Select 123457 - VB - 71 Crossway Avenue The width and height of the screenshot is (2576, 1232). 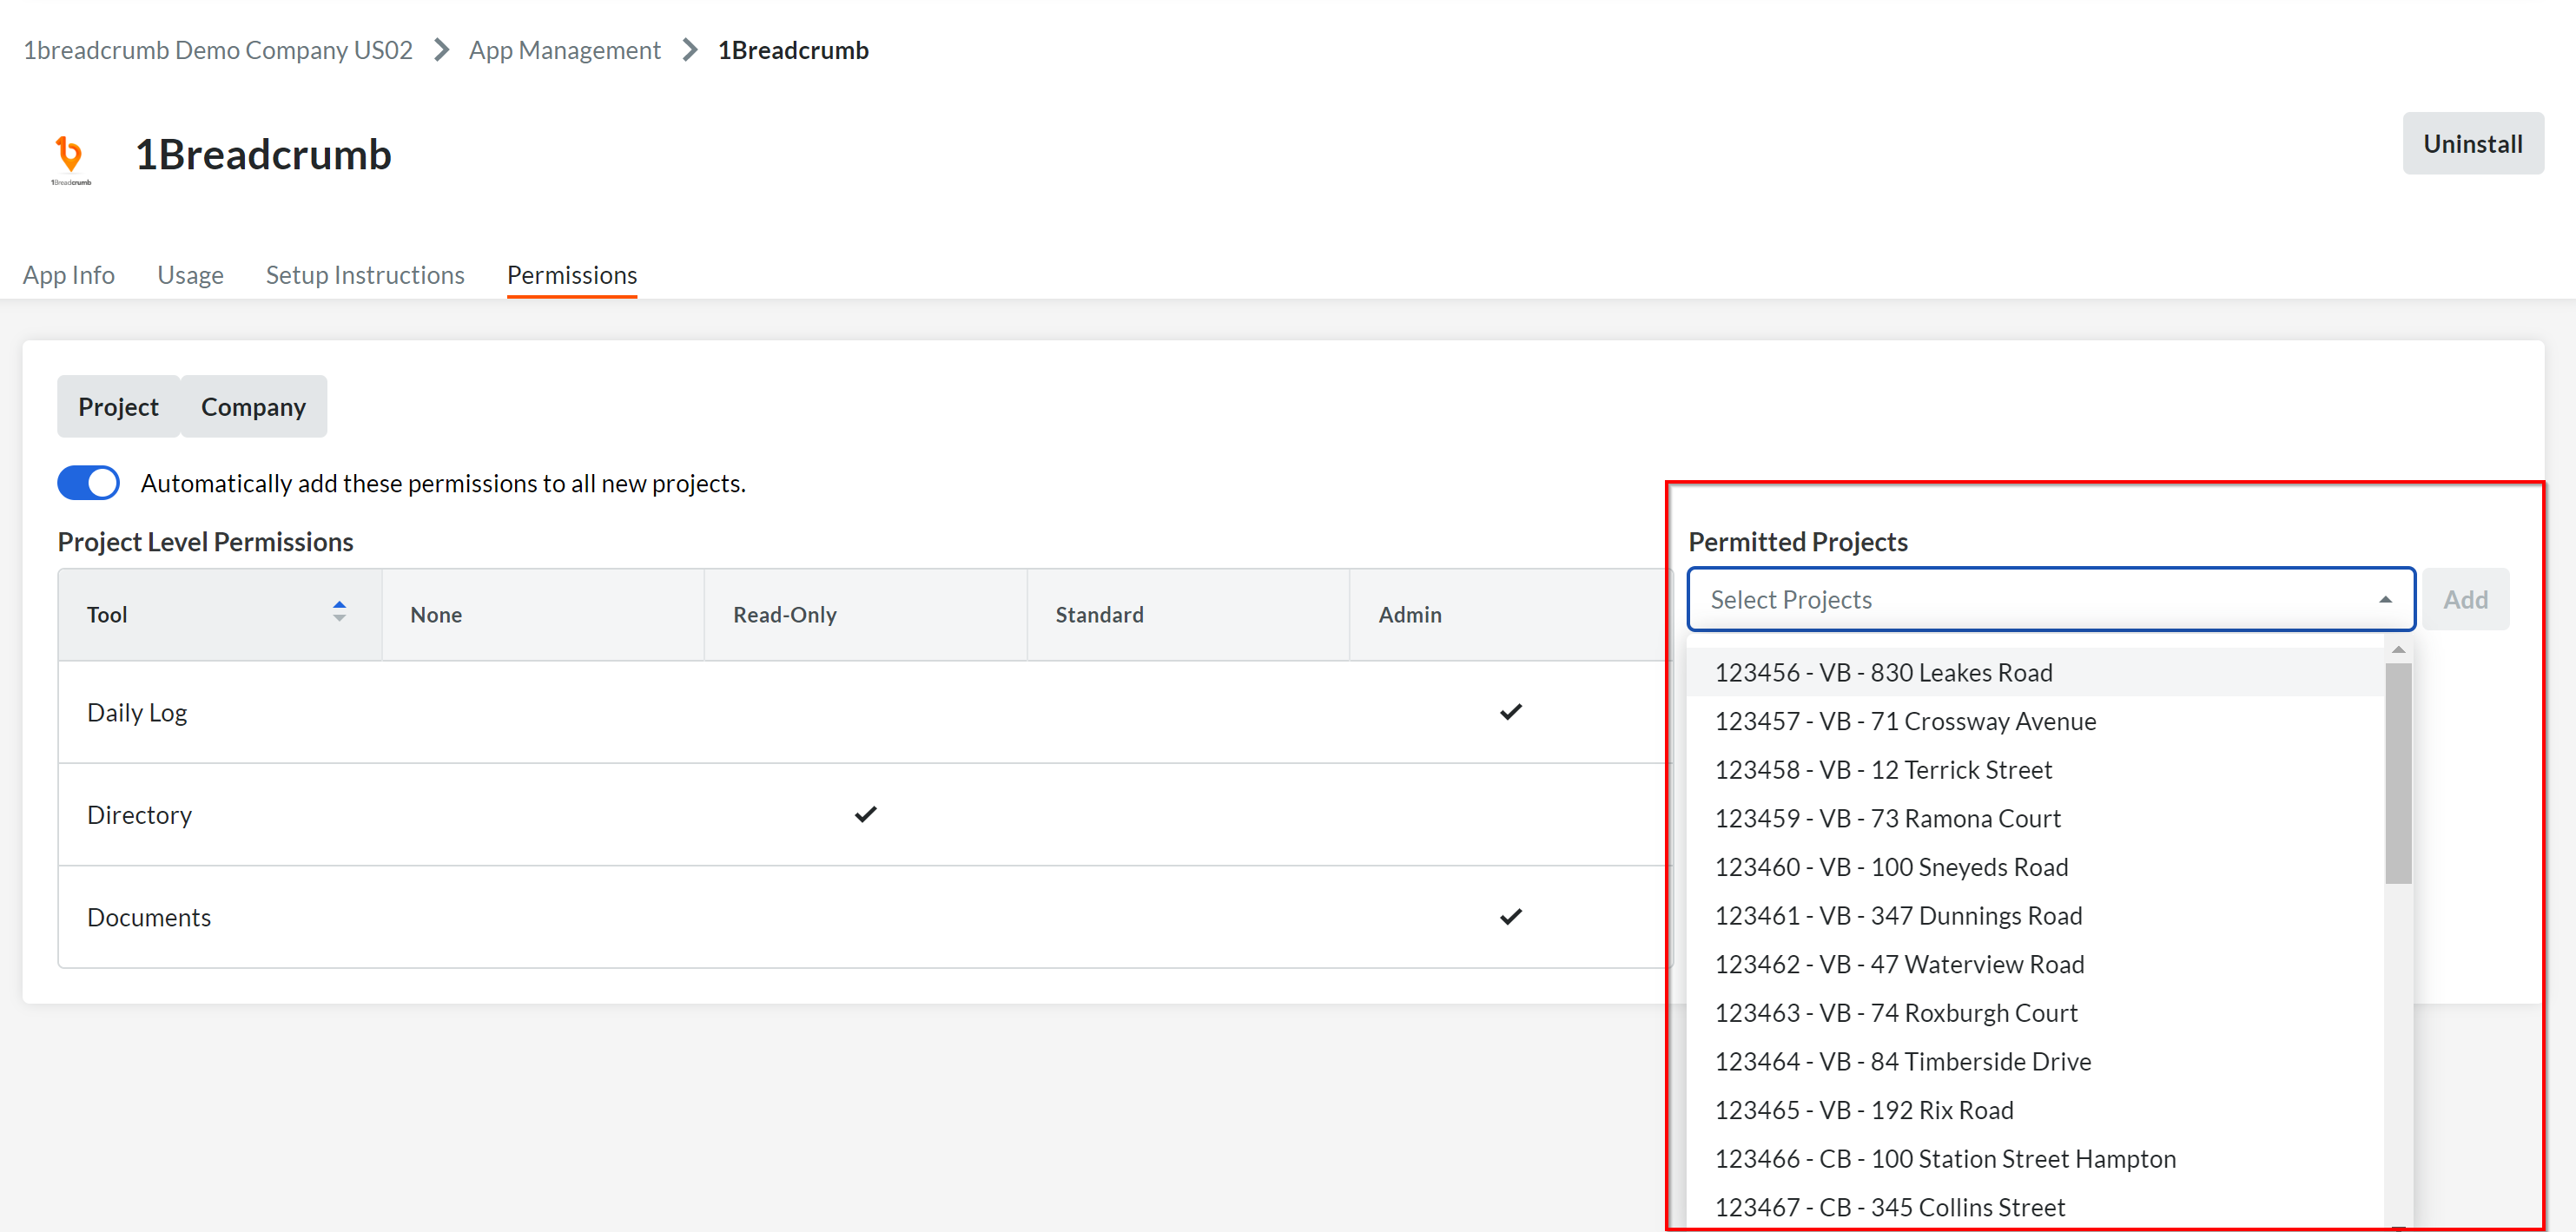2035,721
